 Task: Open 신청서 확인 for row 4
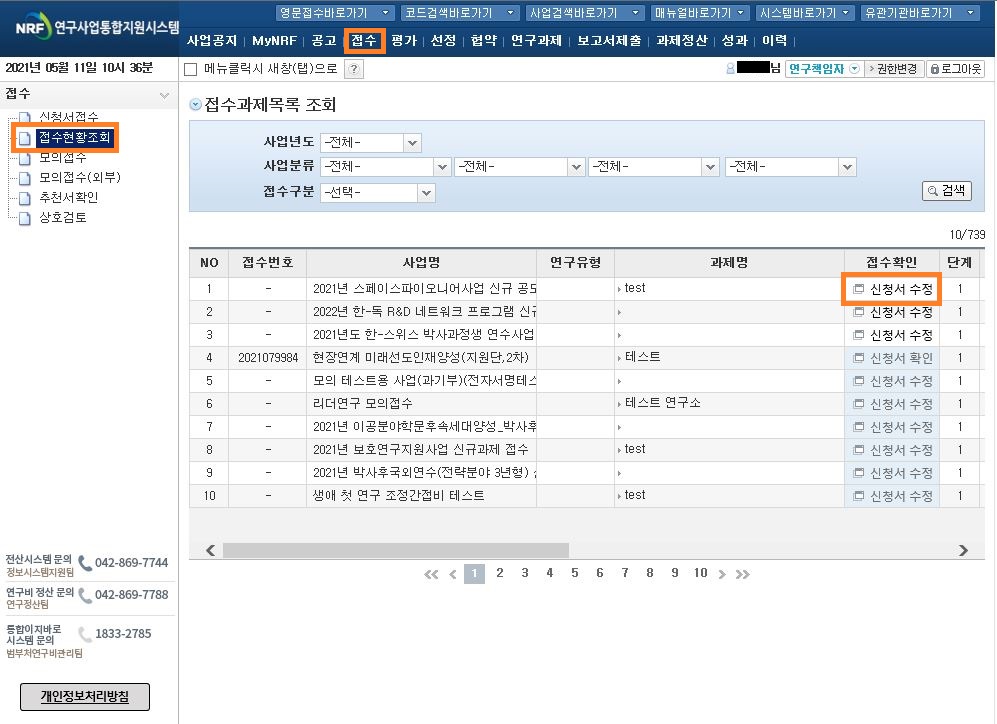(893, 357)
